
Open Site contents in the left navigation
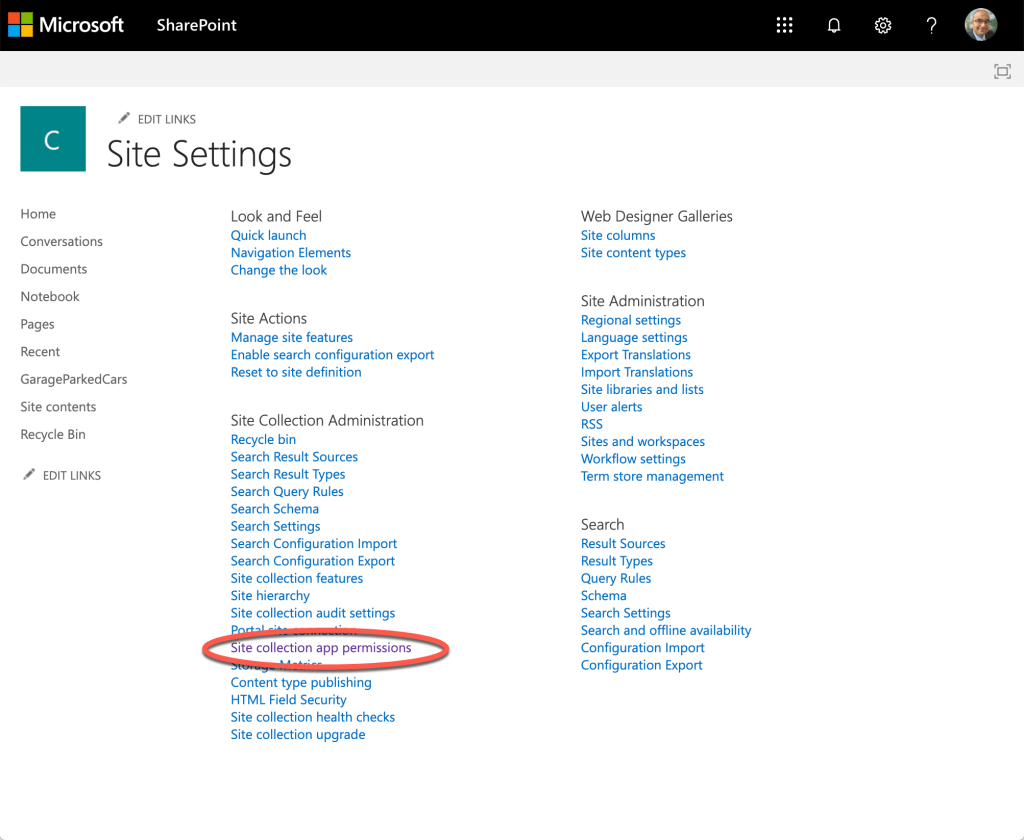pyautogui.click(x=58, y=407)
